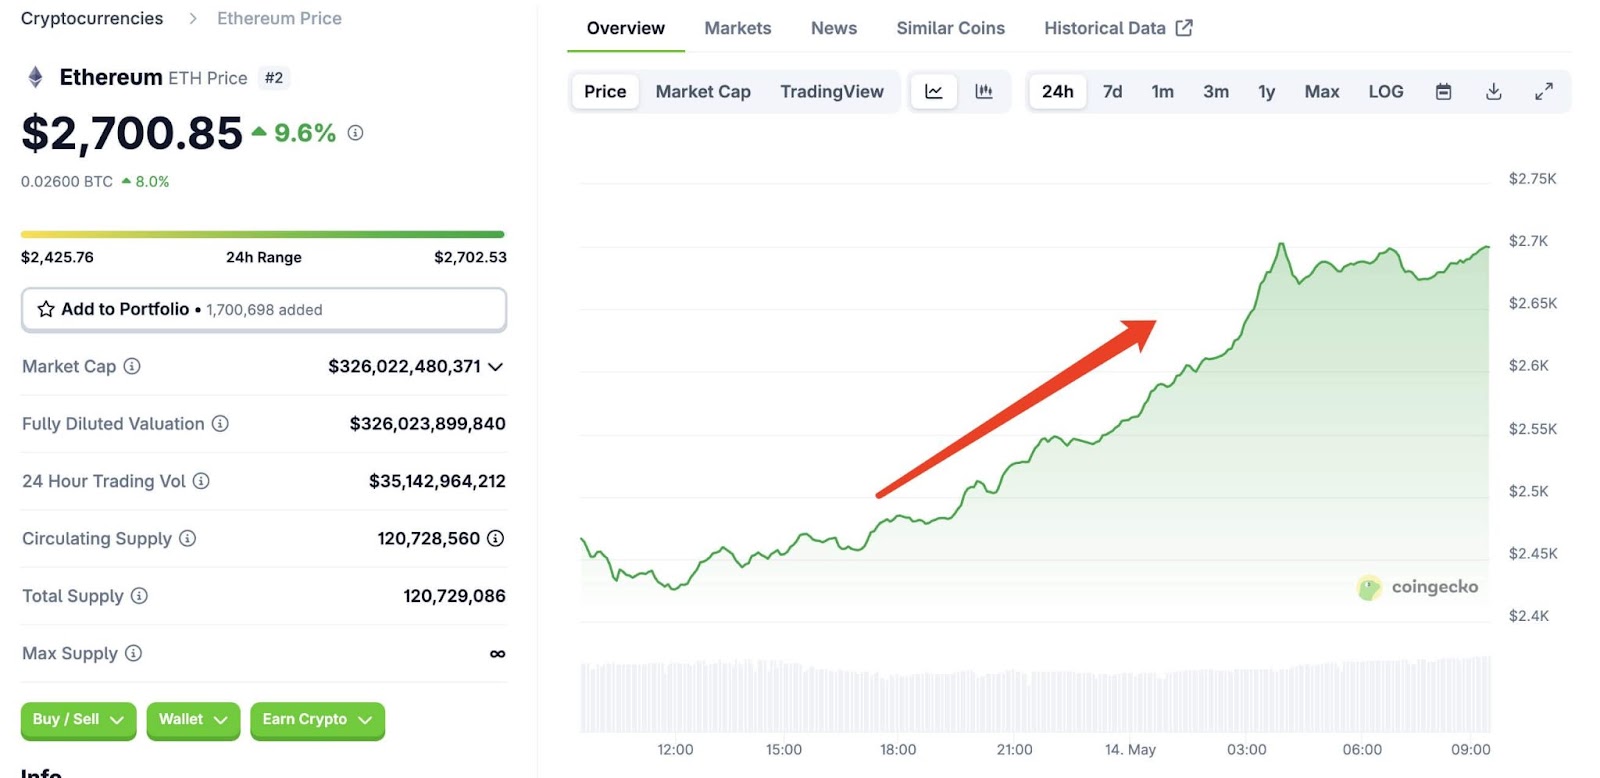This screenshot has width=1600, height=778.
Task: Select the Max time range
Action: (1322, 91)
